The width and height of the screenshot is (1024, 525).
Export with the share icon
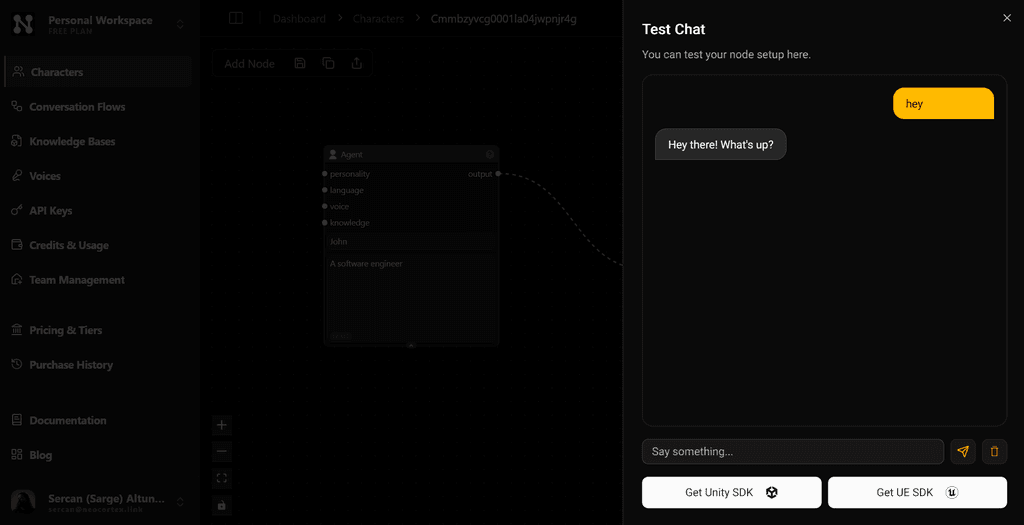pos(357,63)
